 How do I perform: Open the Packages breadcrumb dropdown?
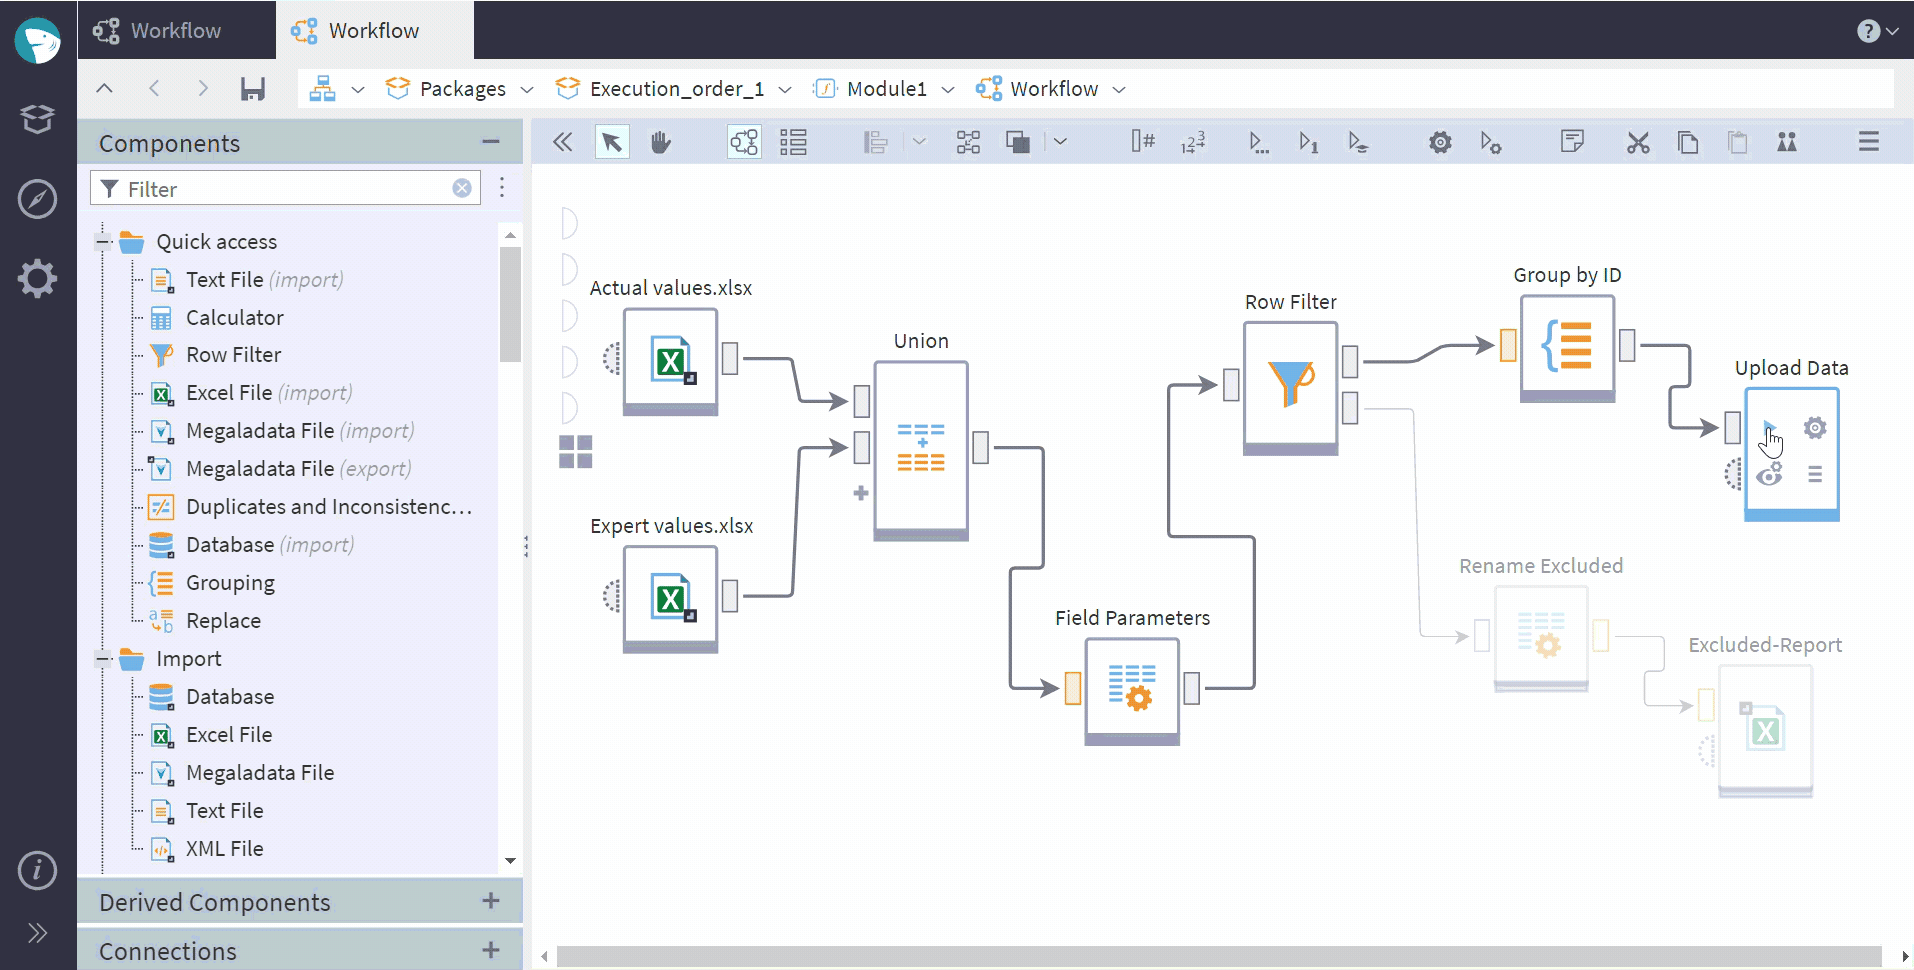(527, 89)
